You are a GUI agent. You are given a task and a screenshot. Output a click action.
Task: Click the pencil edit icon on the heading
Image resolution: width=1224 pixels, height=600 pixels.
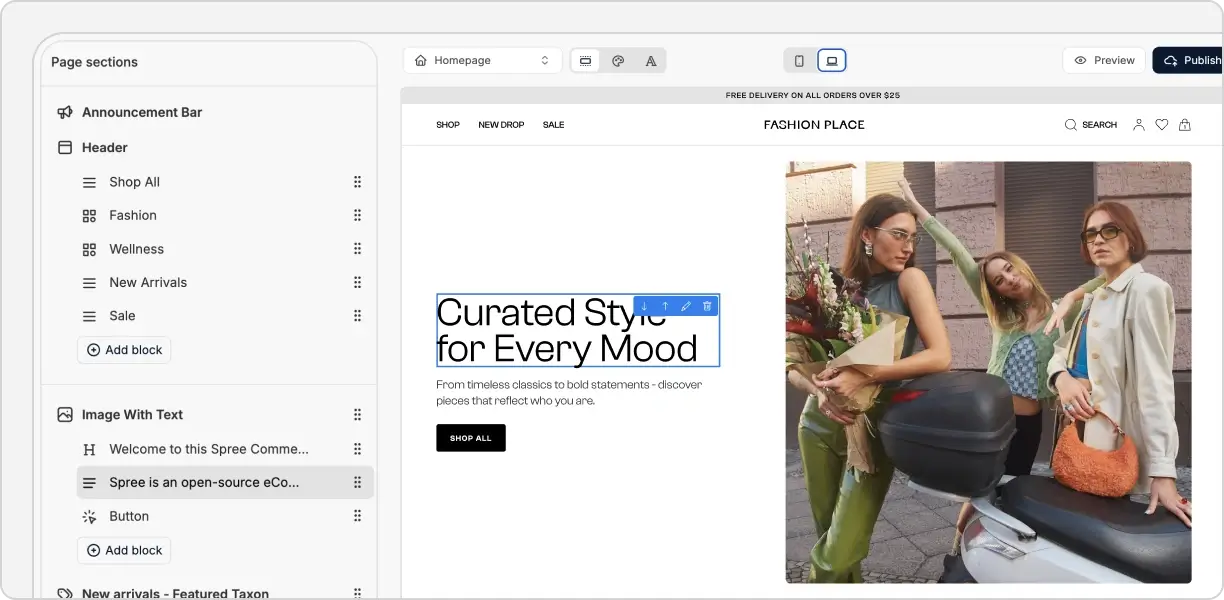(x=686, y=306)
